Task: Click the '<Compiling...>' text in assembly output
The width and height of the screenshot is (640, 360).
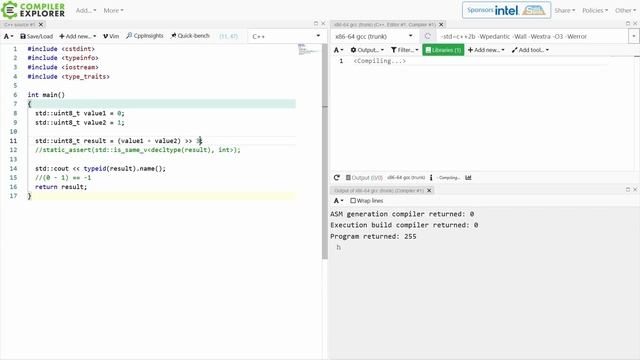Action: point(380,61)
